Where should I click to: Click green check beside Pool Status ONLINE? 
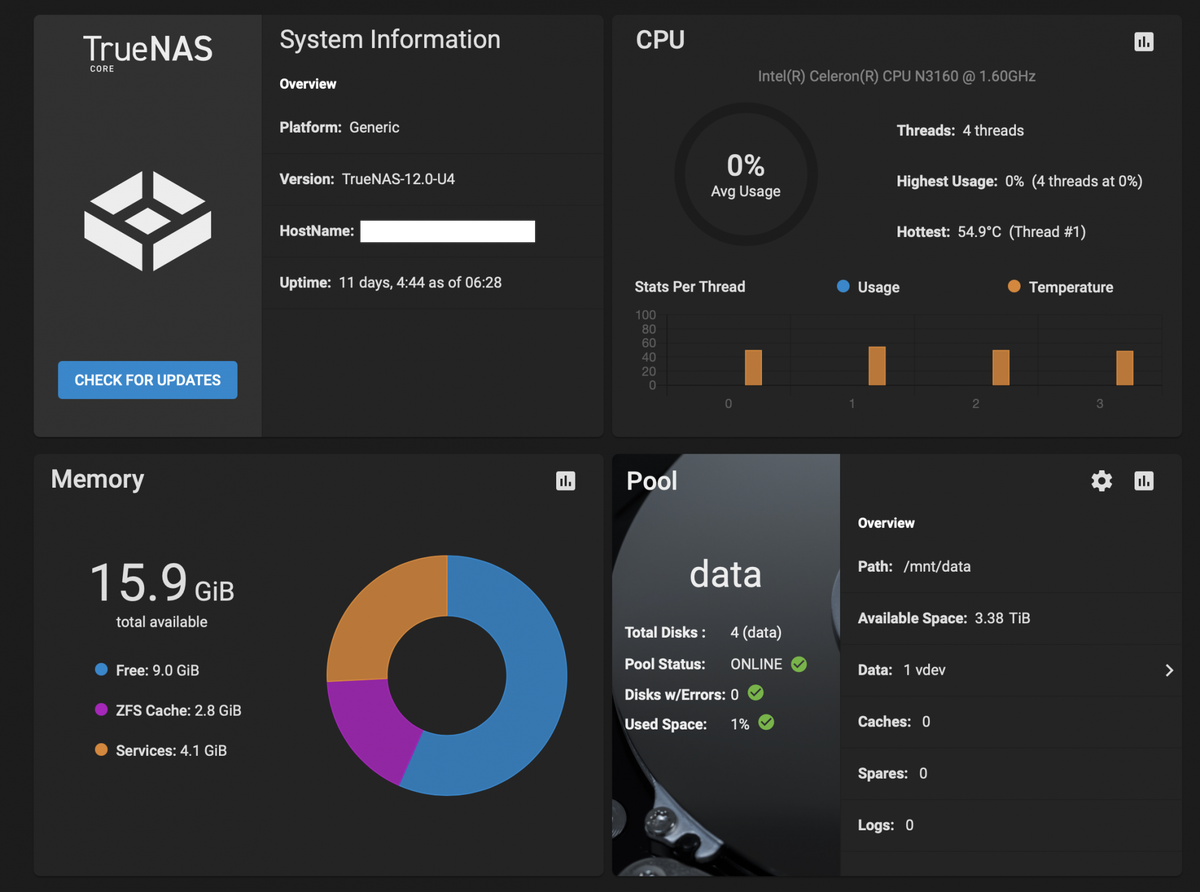point(798,664)
